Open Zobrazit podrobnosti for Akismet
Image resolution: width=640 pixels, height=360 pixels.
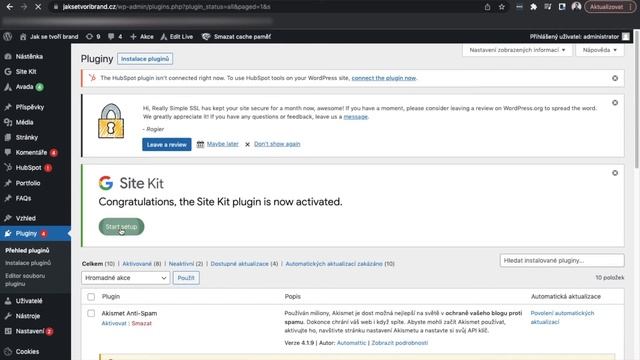click(x=400, y=343)
